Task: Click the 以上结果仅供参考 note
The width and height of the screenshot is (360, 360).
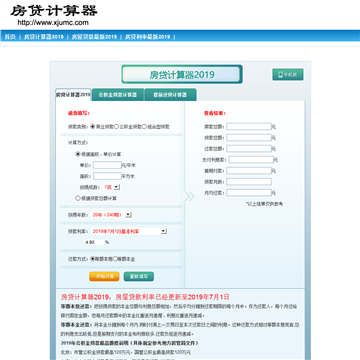Action: click(264, 203)
